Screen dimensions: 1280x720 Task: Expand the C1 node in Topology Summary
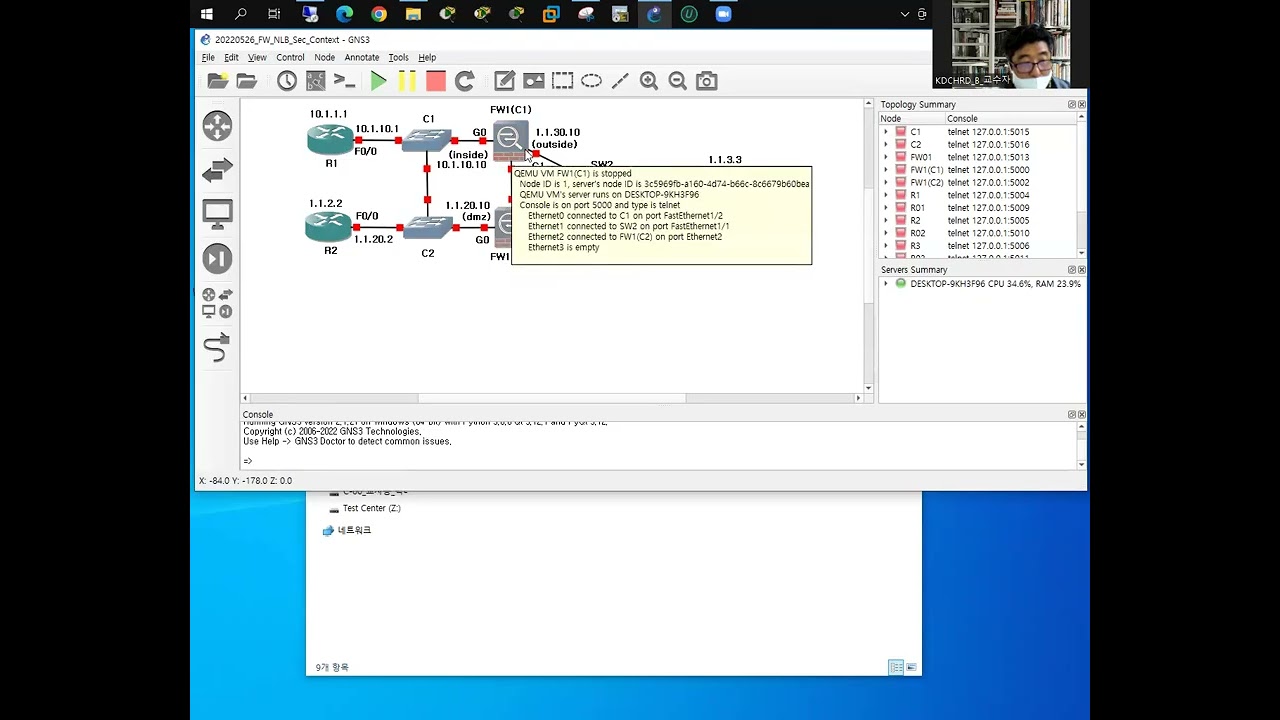pyautogui.click(x=885, y=132)
